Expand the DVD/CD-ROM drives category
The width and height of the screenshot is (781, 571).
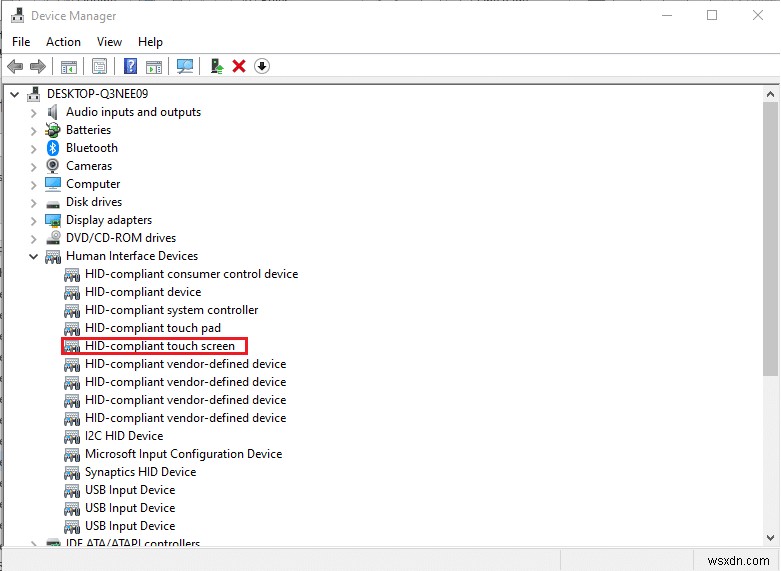pyautogui.click(x=33, y=239)
